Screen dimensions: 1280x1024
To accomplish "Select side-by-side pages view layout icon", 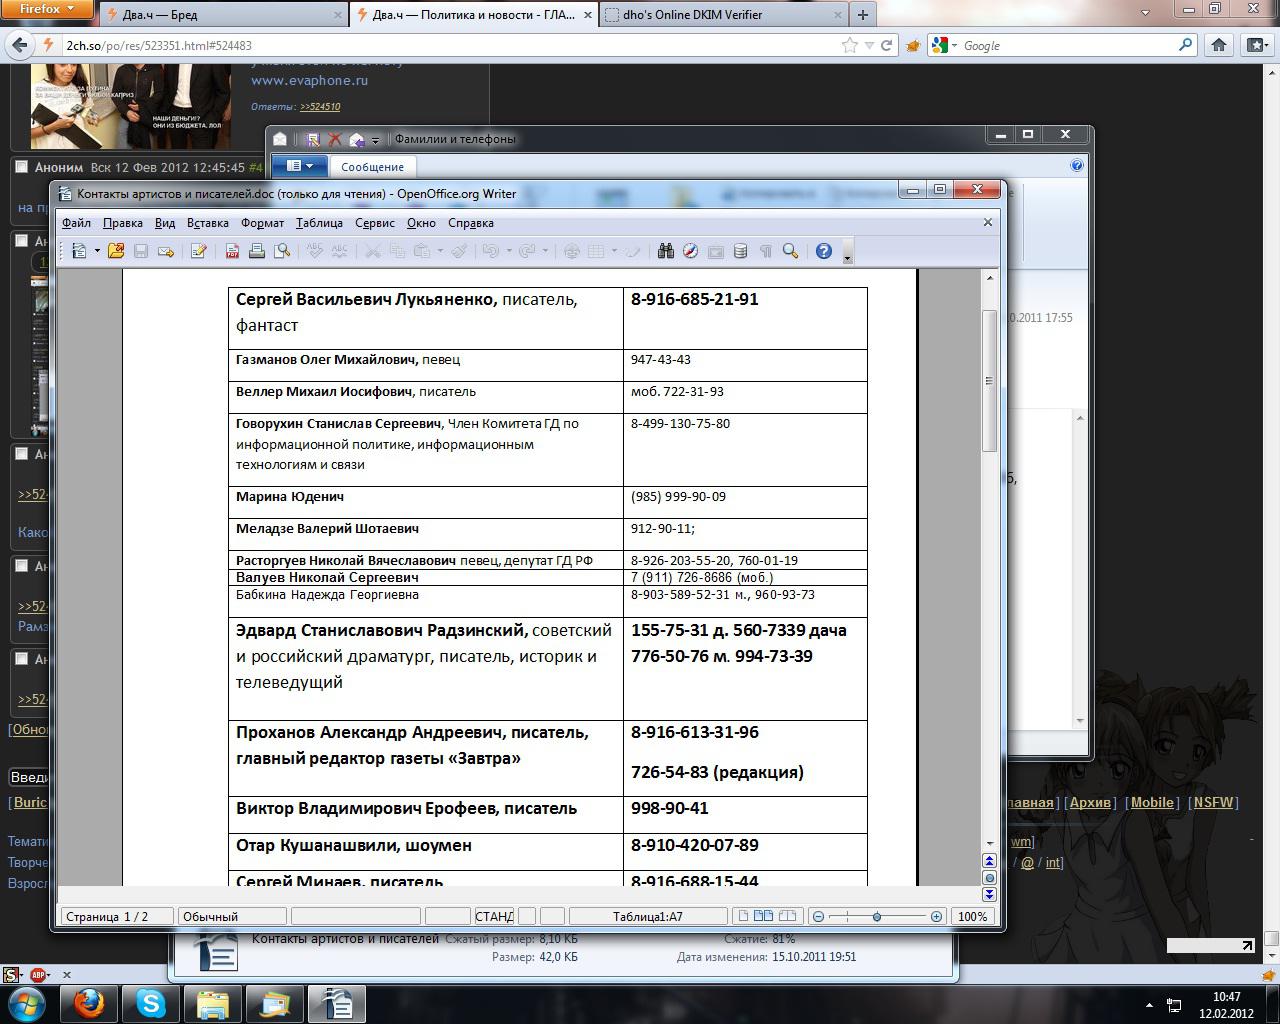I will click(x=763, y=916).
